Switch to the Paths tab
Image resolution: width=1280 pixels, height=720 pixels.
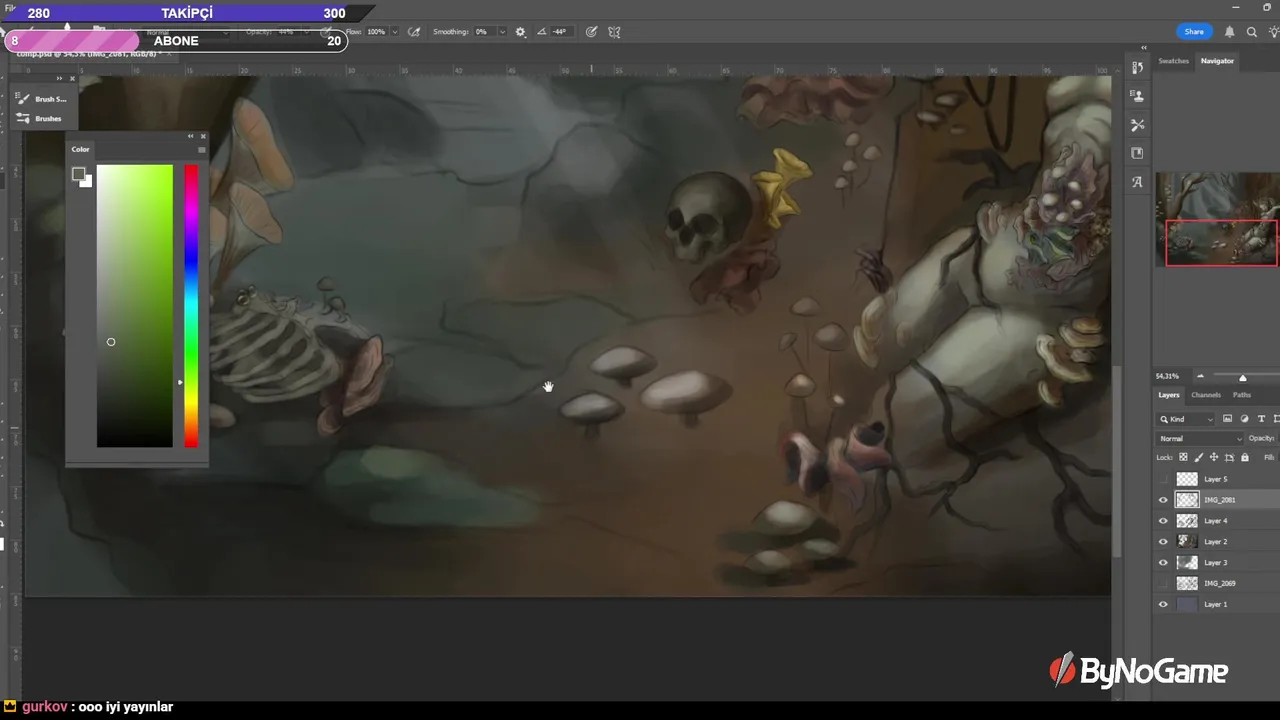[x=1241, y=395]
